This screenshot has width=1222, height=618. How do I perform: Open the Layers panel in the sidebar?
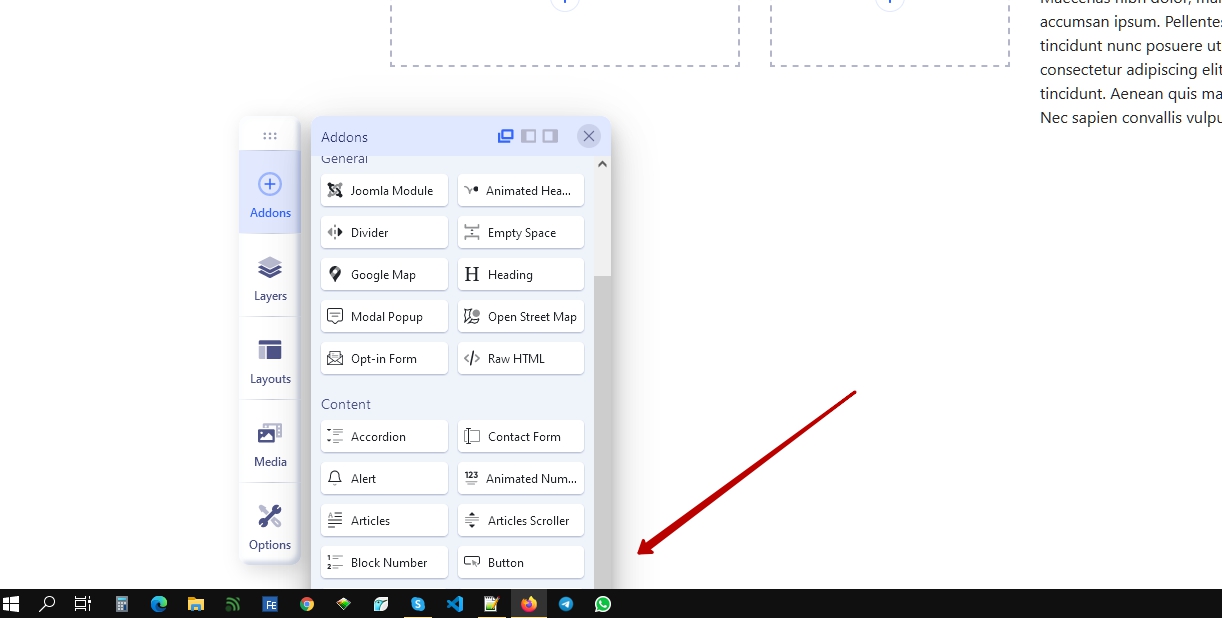[269, 276]
